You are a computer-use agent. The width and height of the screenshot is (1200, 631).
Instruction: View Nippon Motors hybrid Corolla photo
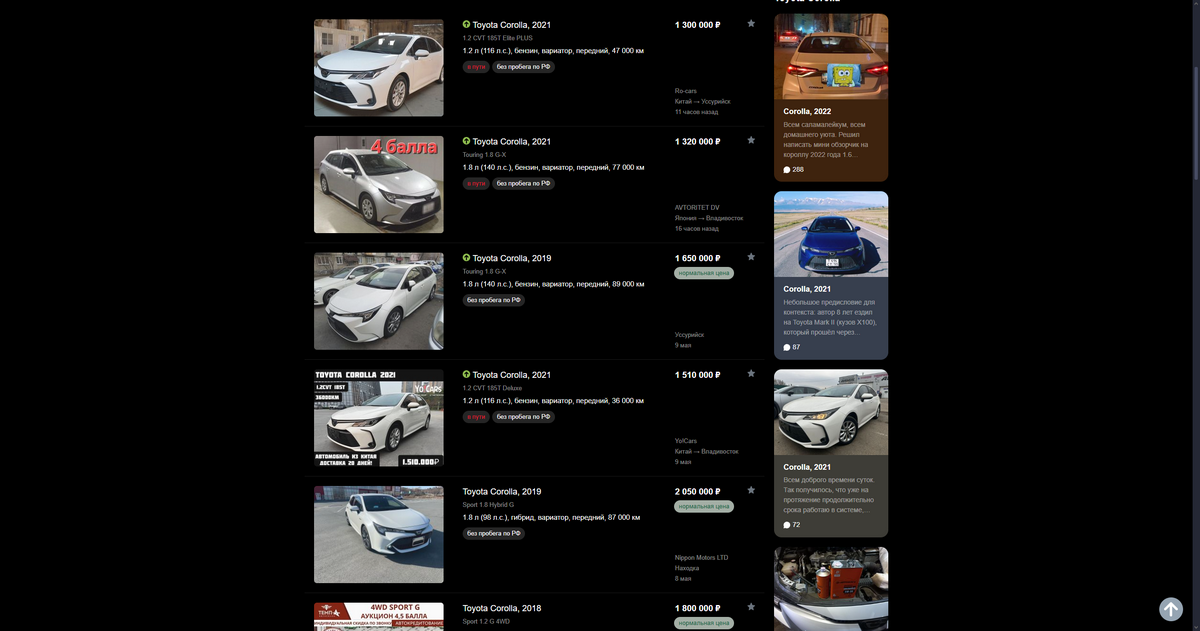pyautogui.click(x=379, y=535)
